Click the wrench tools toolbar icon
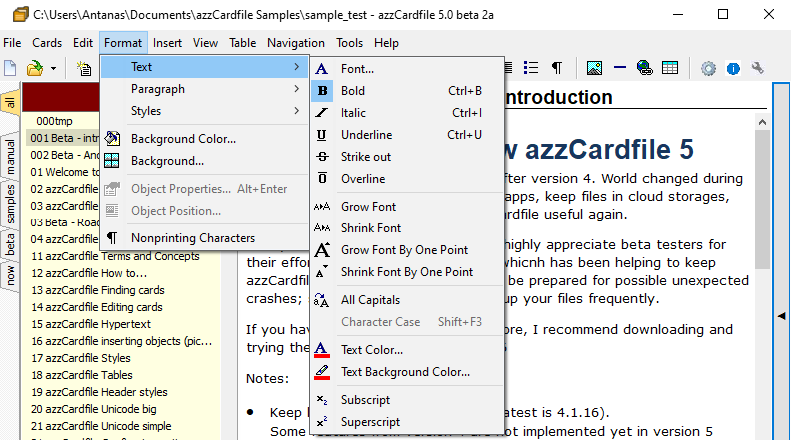This screenshot has height=440, width=792. click(758, 68)
